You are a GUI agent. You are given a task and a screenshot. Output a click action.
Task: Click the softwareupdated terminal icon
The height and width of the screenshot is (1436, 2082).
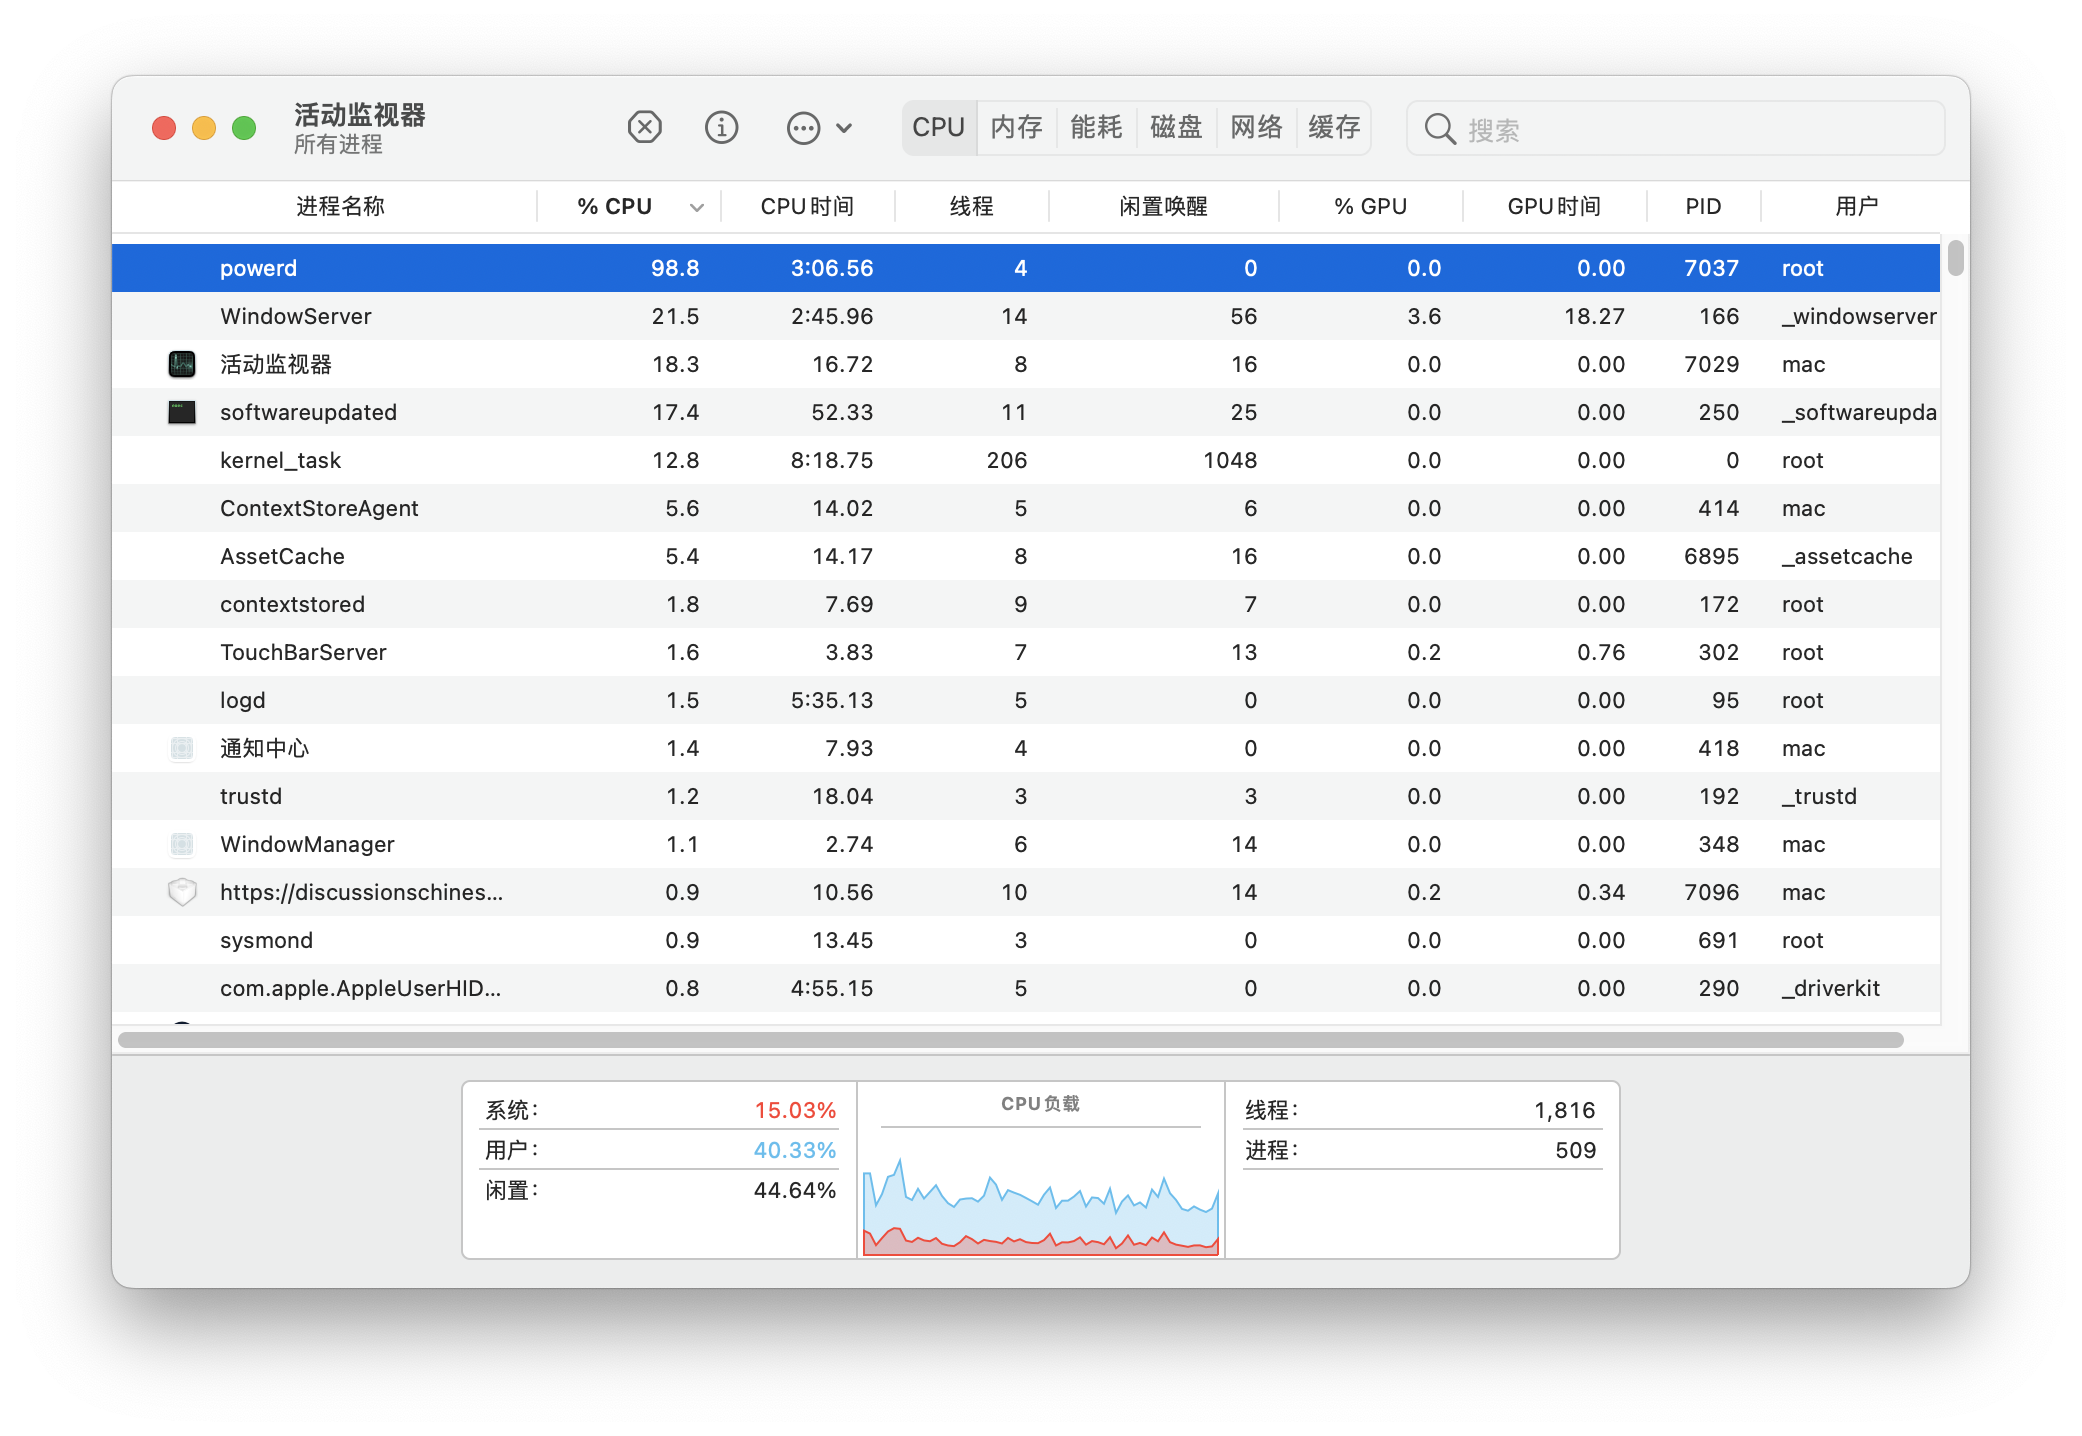pyautogui.click(x=182, y=412)
